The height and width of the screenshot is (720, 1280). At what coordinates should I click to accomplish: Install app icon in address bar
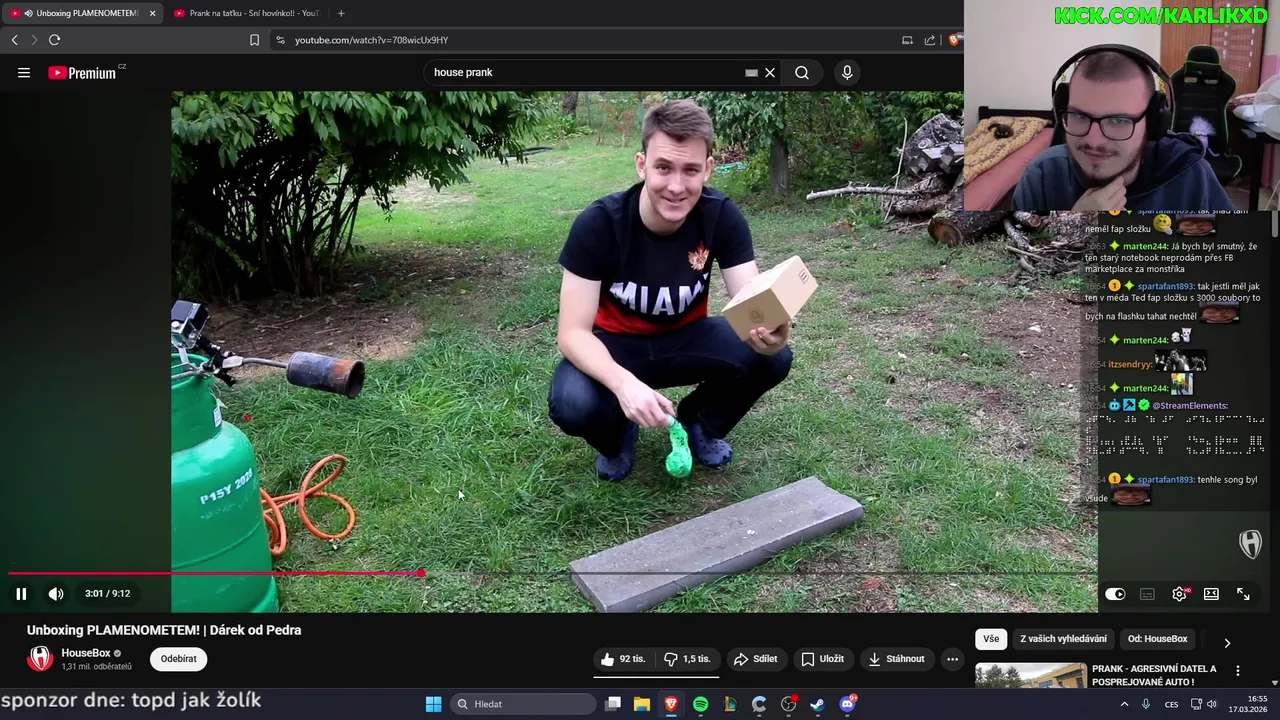(x=907, y=40)
